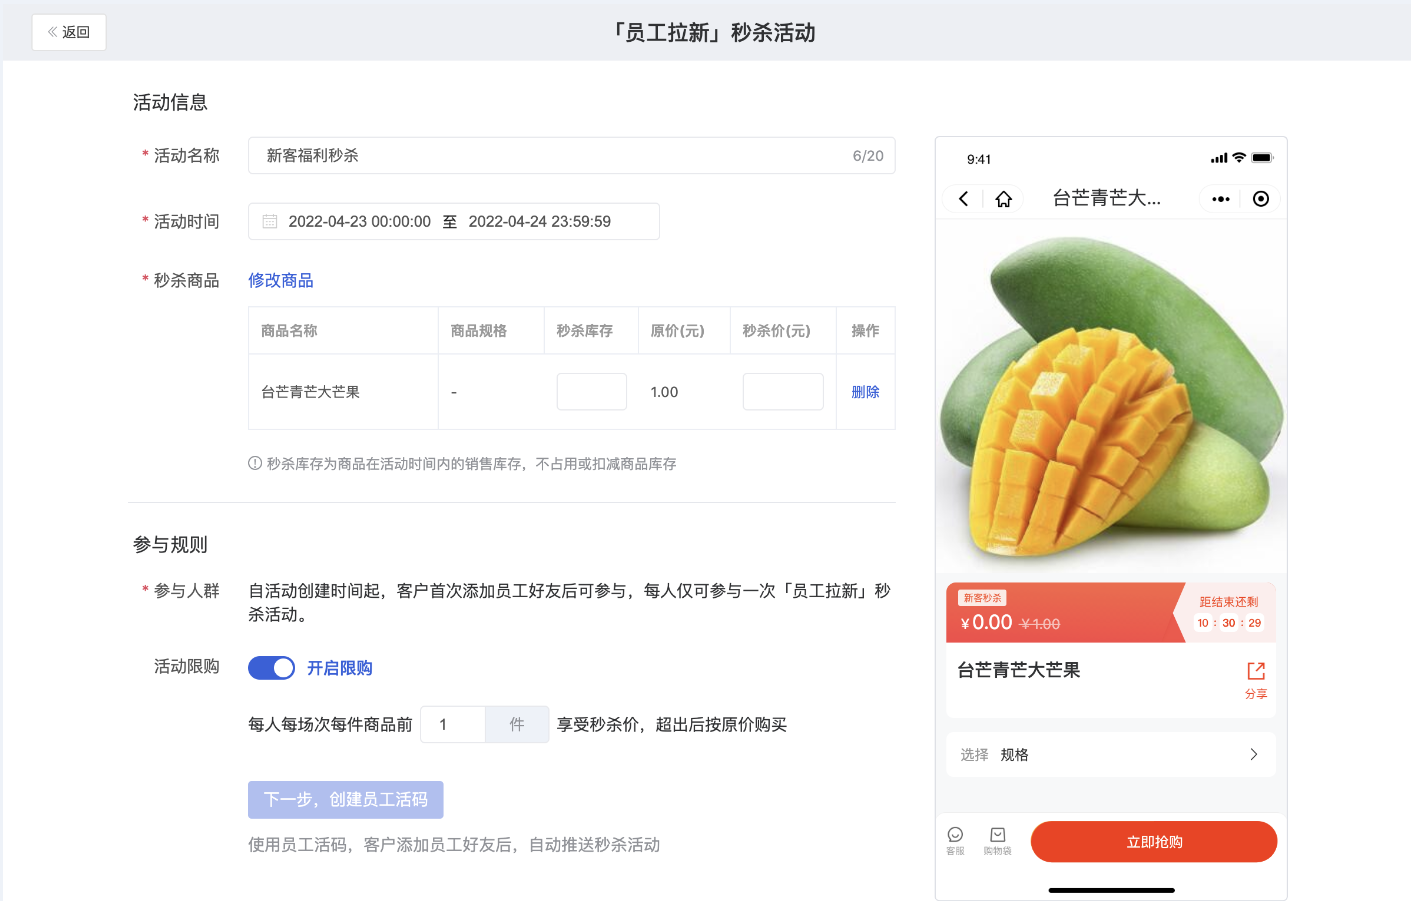Tap the 立即抢购 buy button
This screenshot has width=1411, height=901.
[x=1154, y=842]
